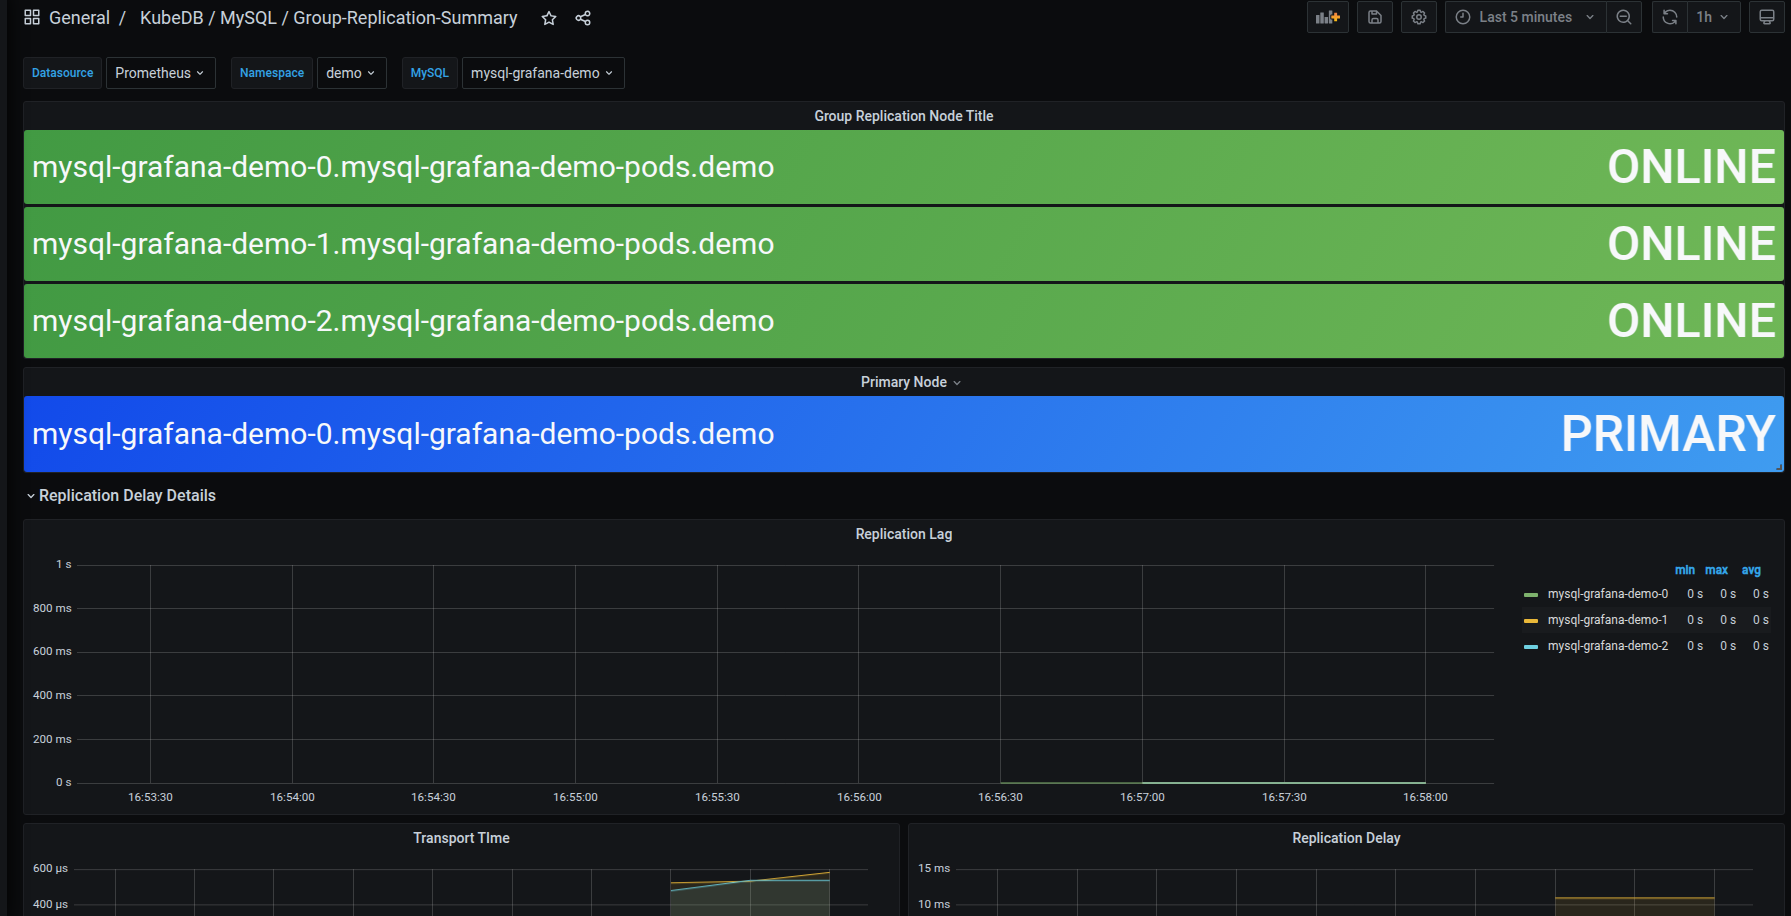Open Transport Time panel title
The height and width of the screenshot is (916, 1791).
(461, 838)
